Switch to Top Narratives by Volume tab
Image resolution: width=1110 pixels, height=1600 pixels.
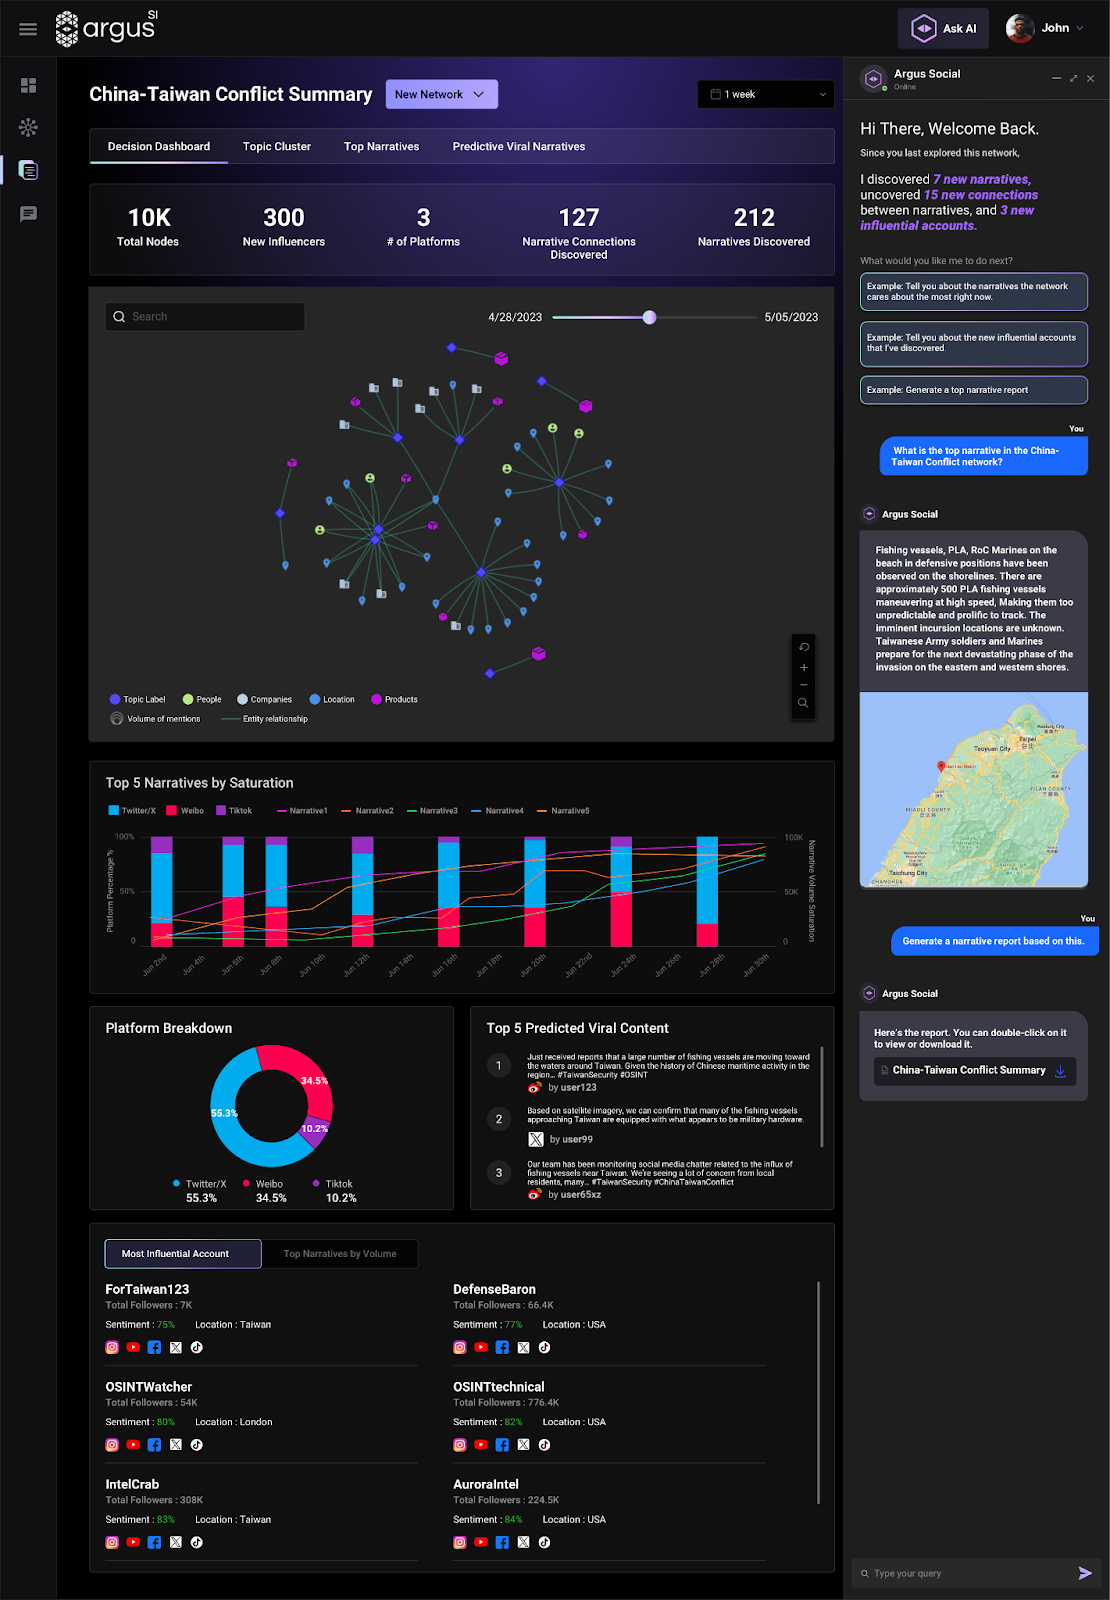(x=339, y=1254)
